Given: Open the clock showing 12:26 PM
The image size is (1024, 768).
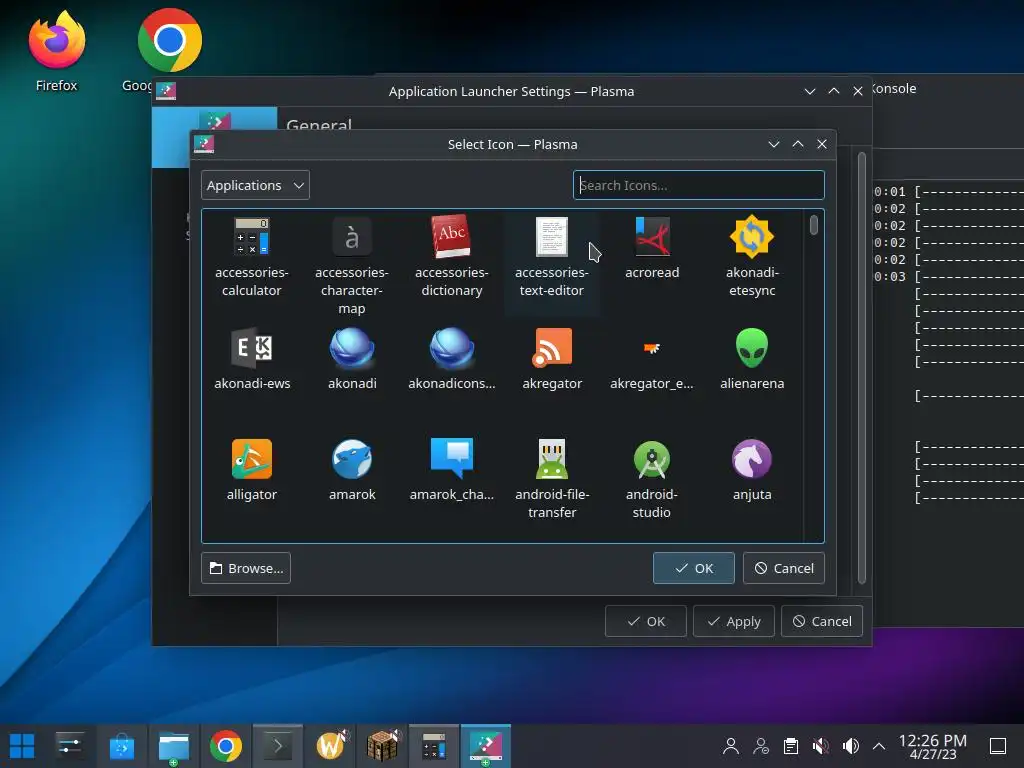Looking at the screenshot, I should (933, 746).
